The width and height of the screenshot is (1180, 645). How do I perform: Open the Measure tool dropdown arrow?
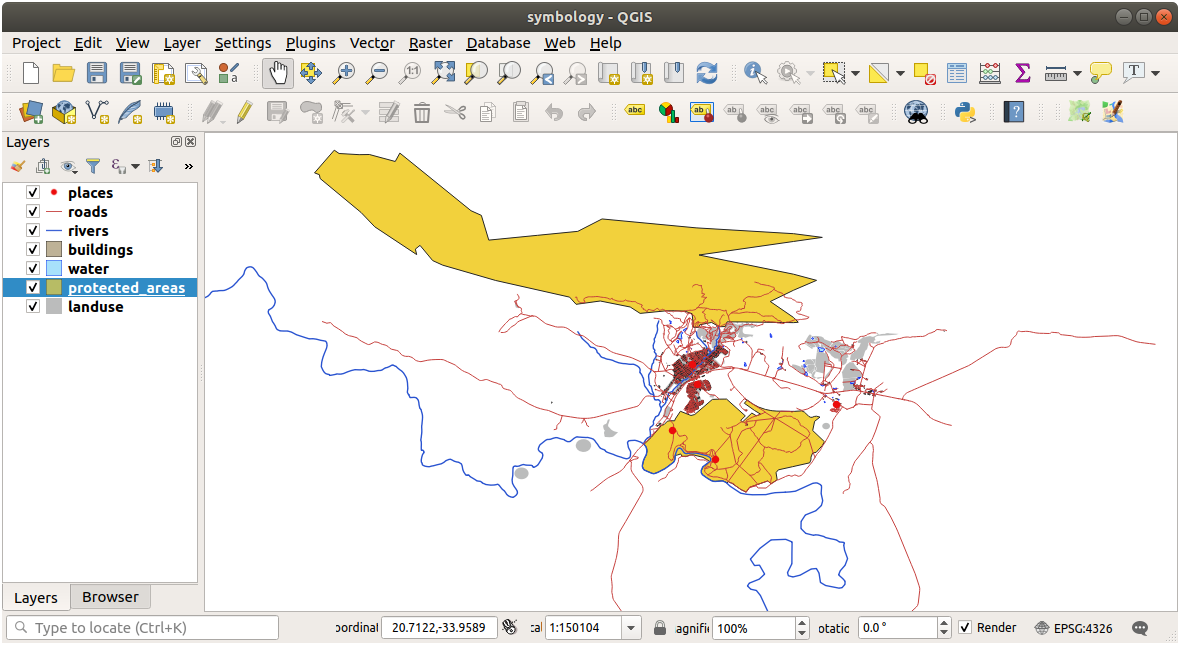point(1077,73)
